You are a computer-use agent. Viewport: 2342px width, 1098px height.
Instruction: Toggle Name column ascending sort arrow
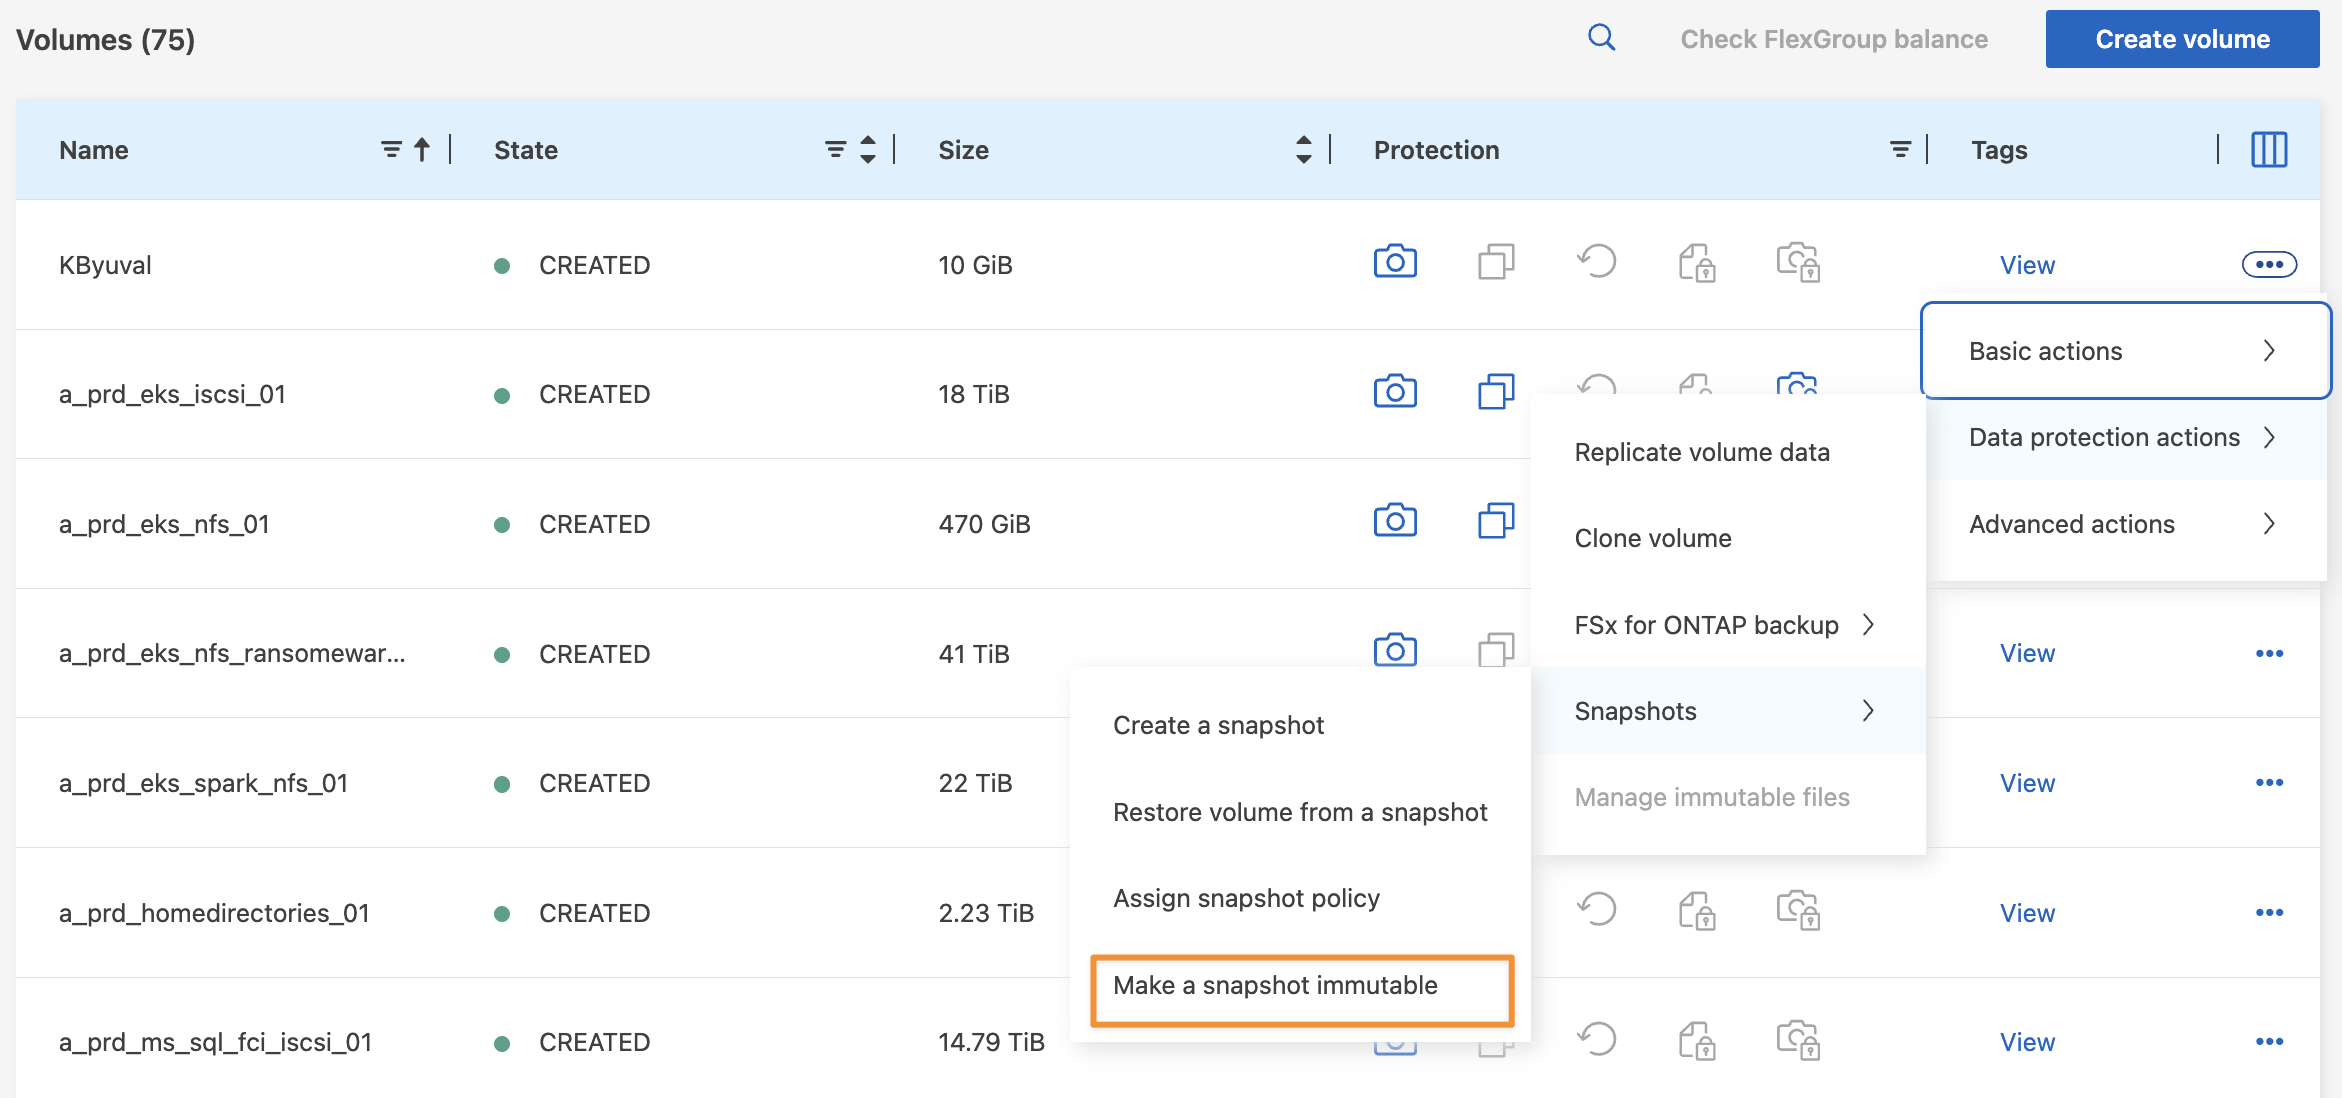(x=422, y=150)
